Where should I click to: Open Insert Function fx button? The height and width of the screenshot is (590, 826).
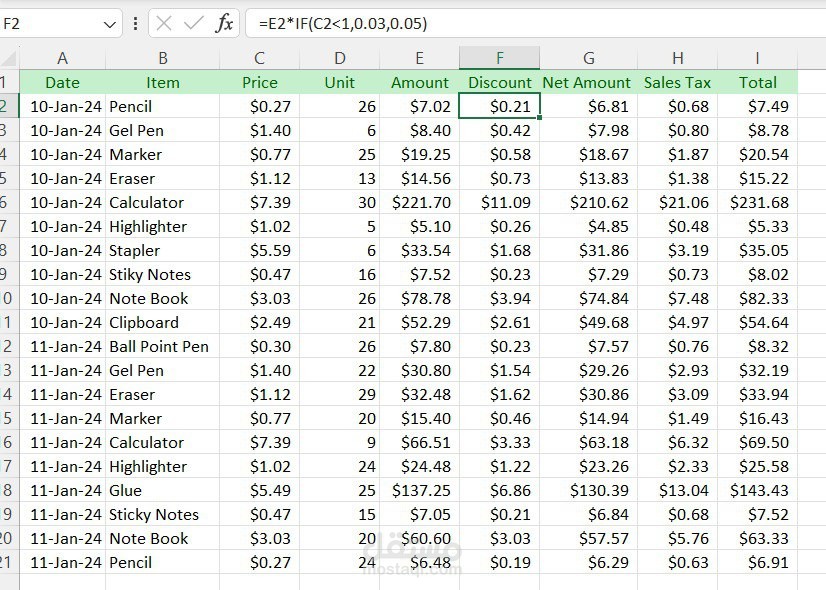click(224, 23)
